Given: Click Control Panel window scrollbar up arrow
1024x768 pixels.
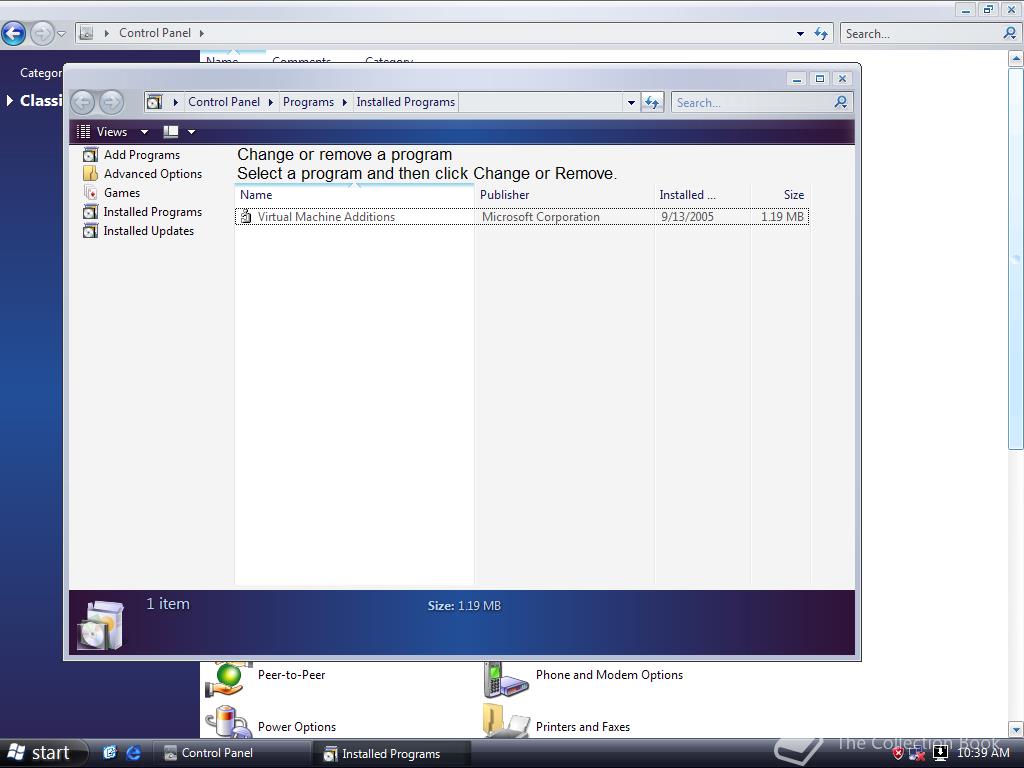Looking at the screenshot, I should (x=1016, y=59).
